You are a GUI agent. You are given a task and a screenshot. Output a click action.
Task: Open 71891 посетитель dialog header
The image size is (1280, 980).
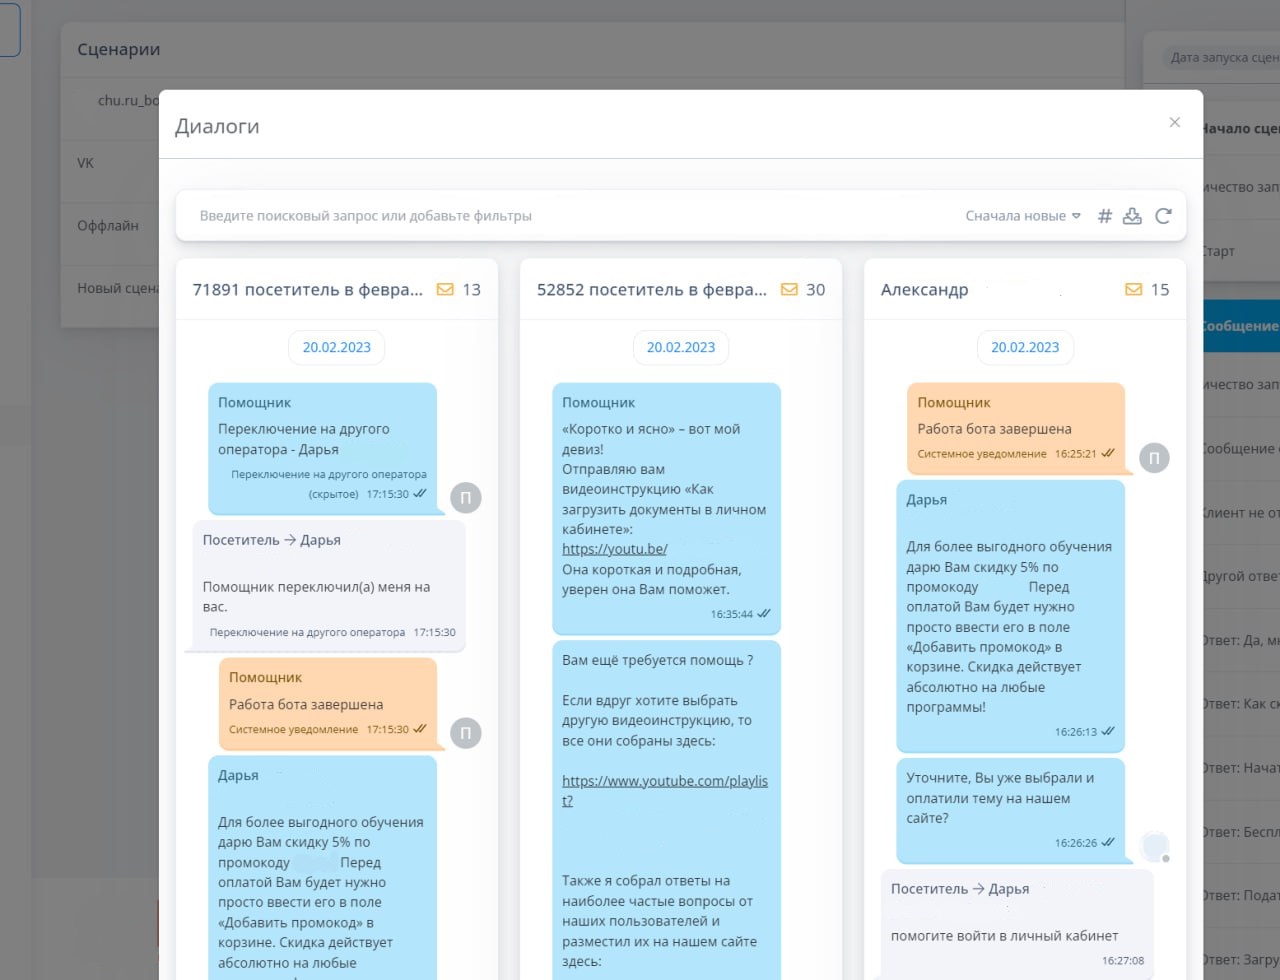pyautogui.click(x=308, y=290)
